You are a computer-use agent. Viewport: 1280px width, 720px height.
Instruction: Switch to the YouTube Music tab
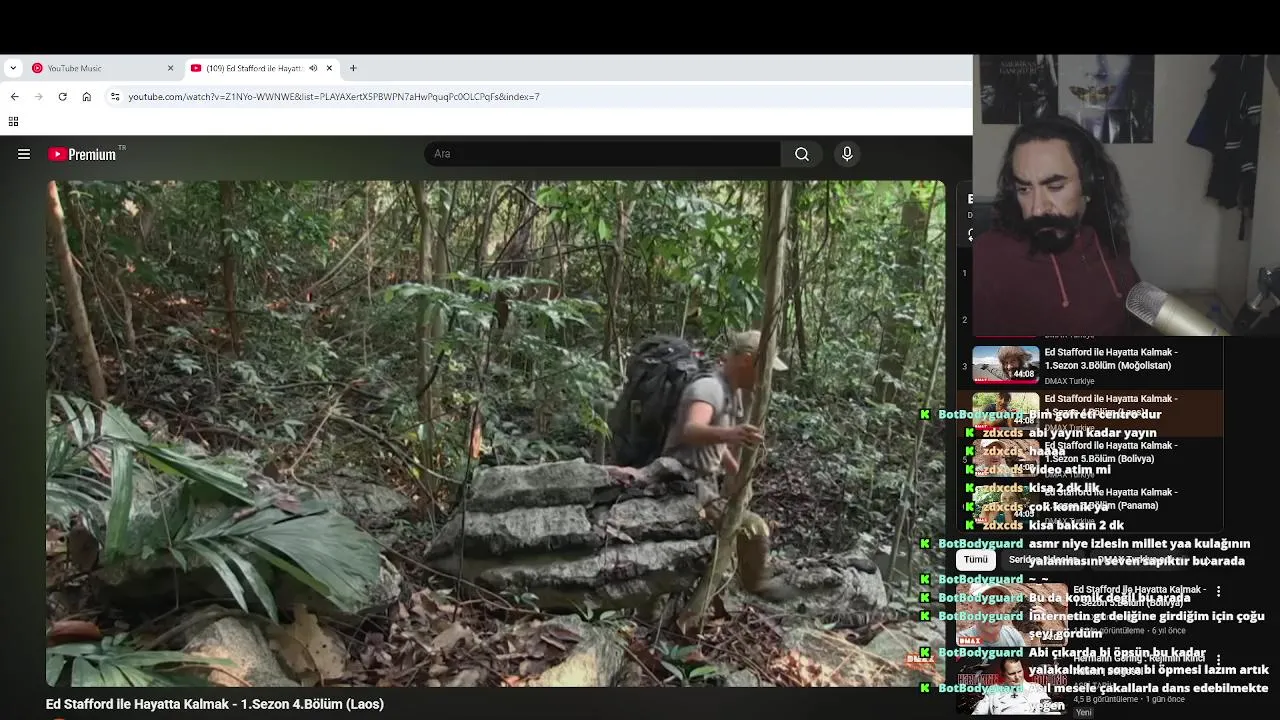coord(102,68)
